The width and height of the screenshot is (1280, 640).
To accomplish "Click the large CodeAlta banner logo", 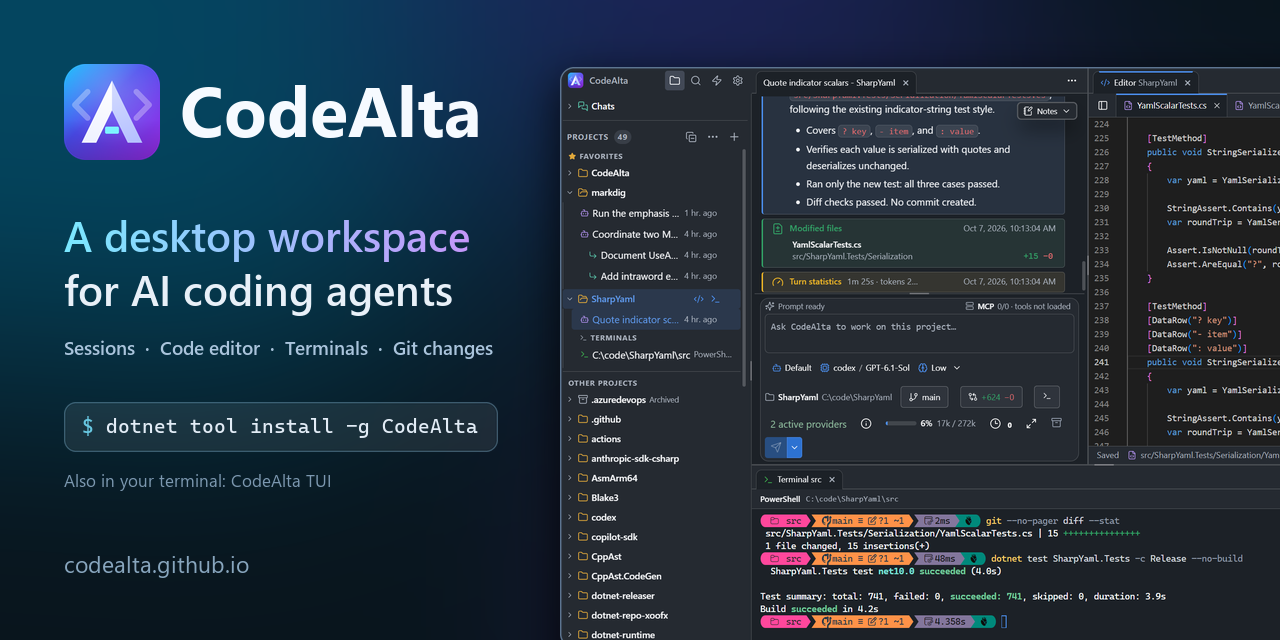I will point(112,112).
